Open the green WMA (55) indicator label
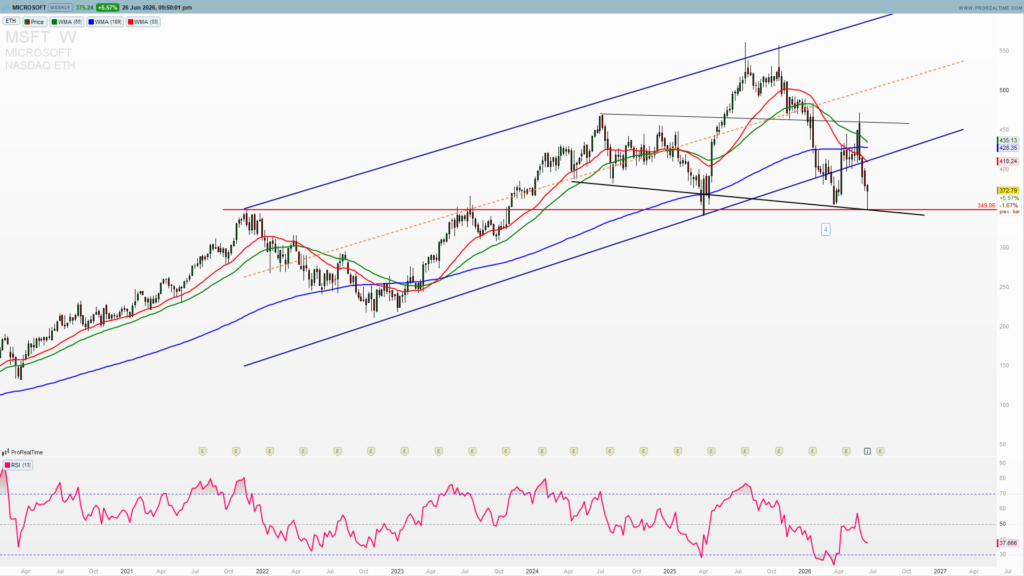Screen dimensions: 1024x576 (x=67, y=22)
